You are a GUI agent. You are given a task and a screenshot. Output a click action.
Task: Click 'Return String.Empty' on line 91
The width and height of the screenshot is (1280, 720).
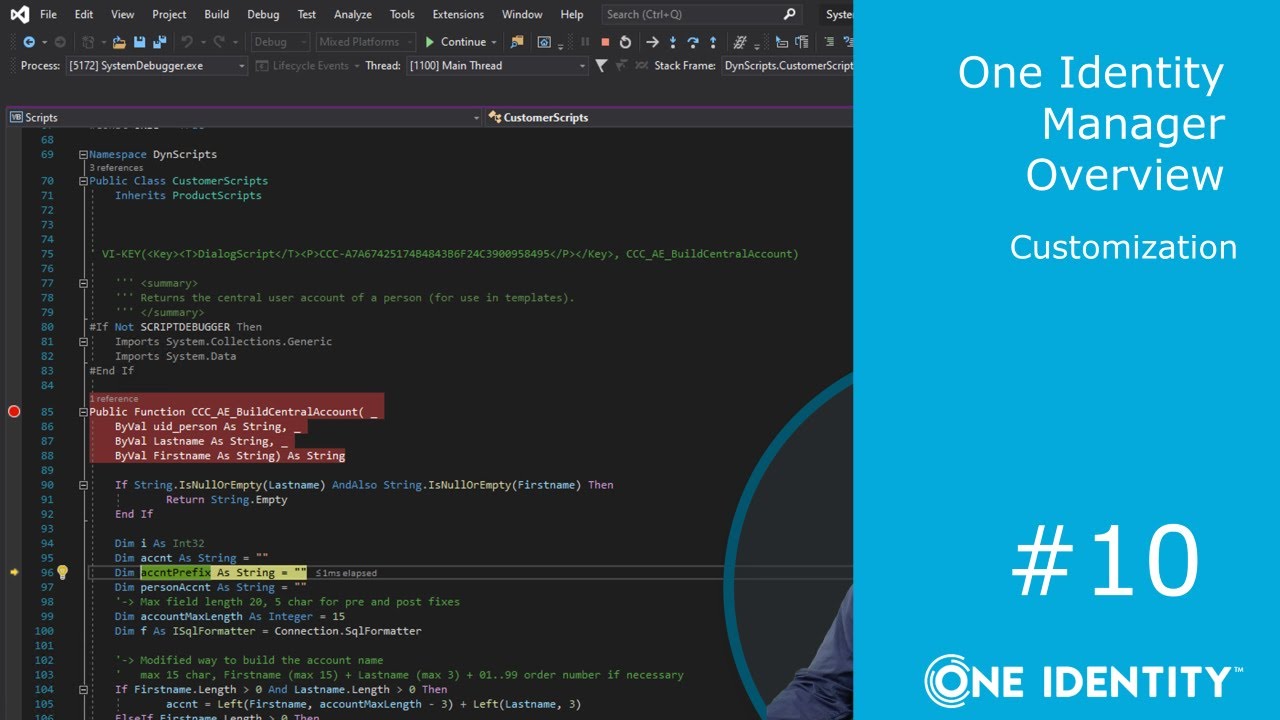[226, 500]
